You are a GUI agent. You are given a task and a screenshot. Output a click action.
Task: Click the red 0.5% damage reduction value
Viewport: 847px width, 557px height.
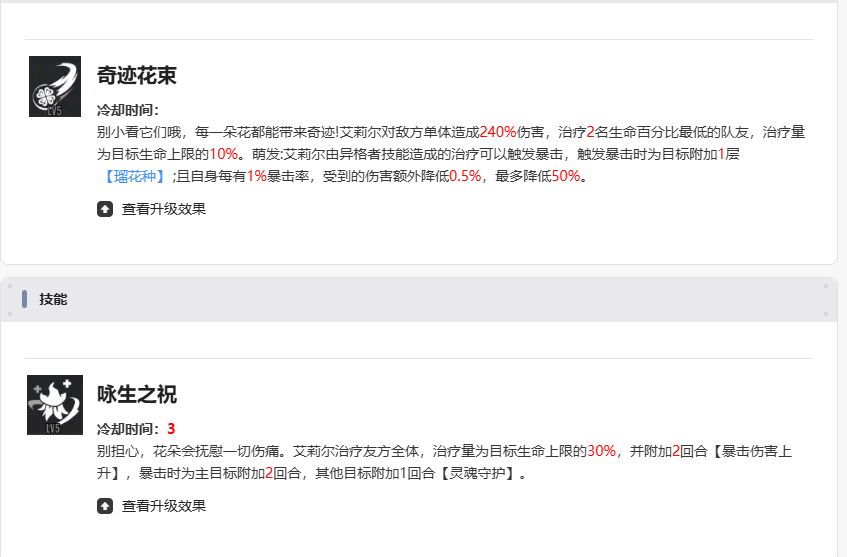[x=465, y=176]
